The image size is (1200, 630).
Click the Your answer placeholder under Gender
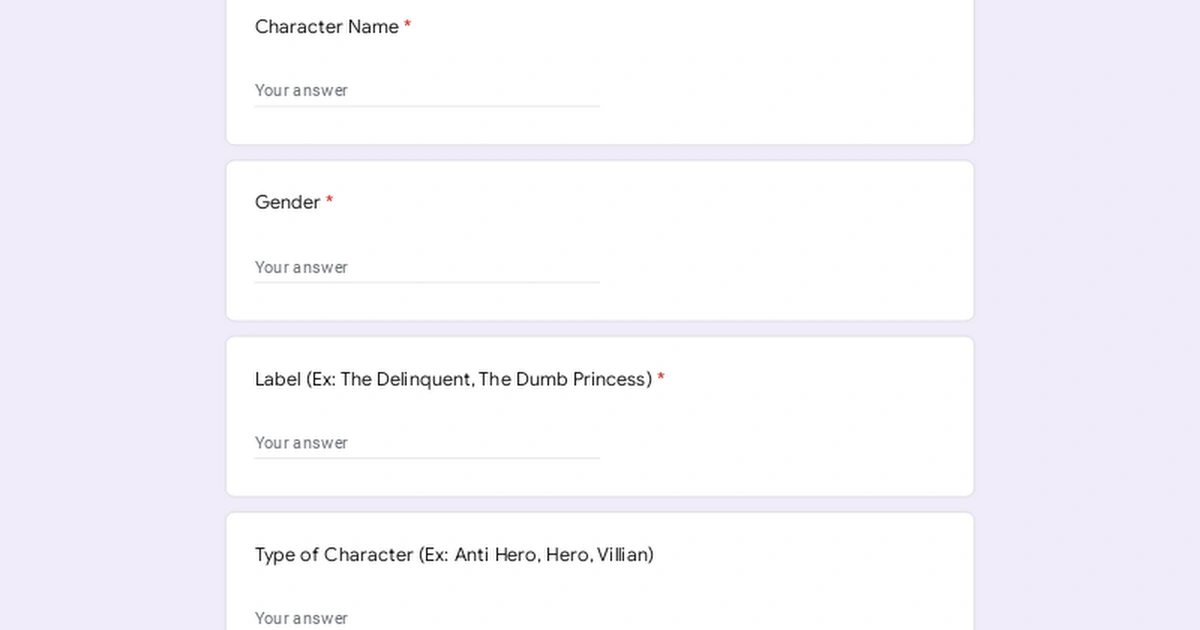(x=301, y=267)
